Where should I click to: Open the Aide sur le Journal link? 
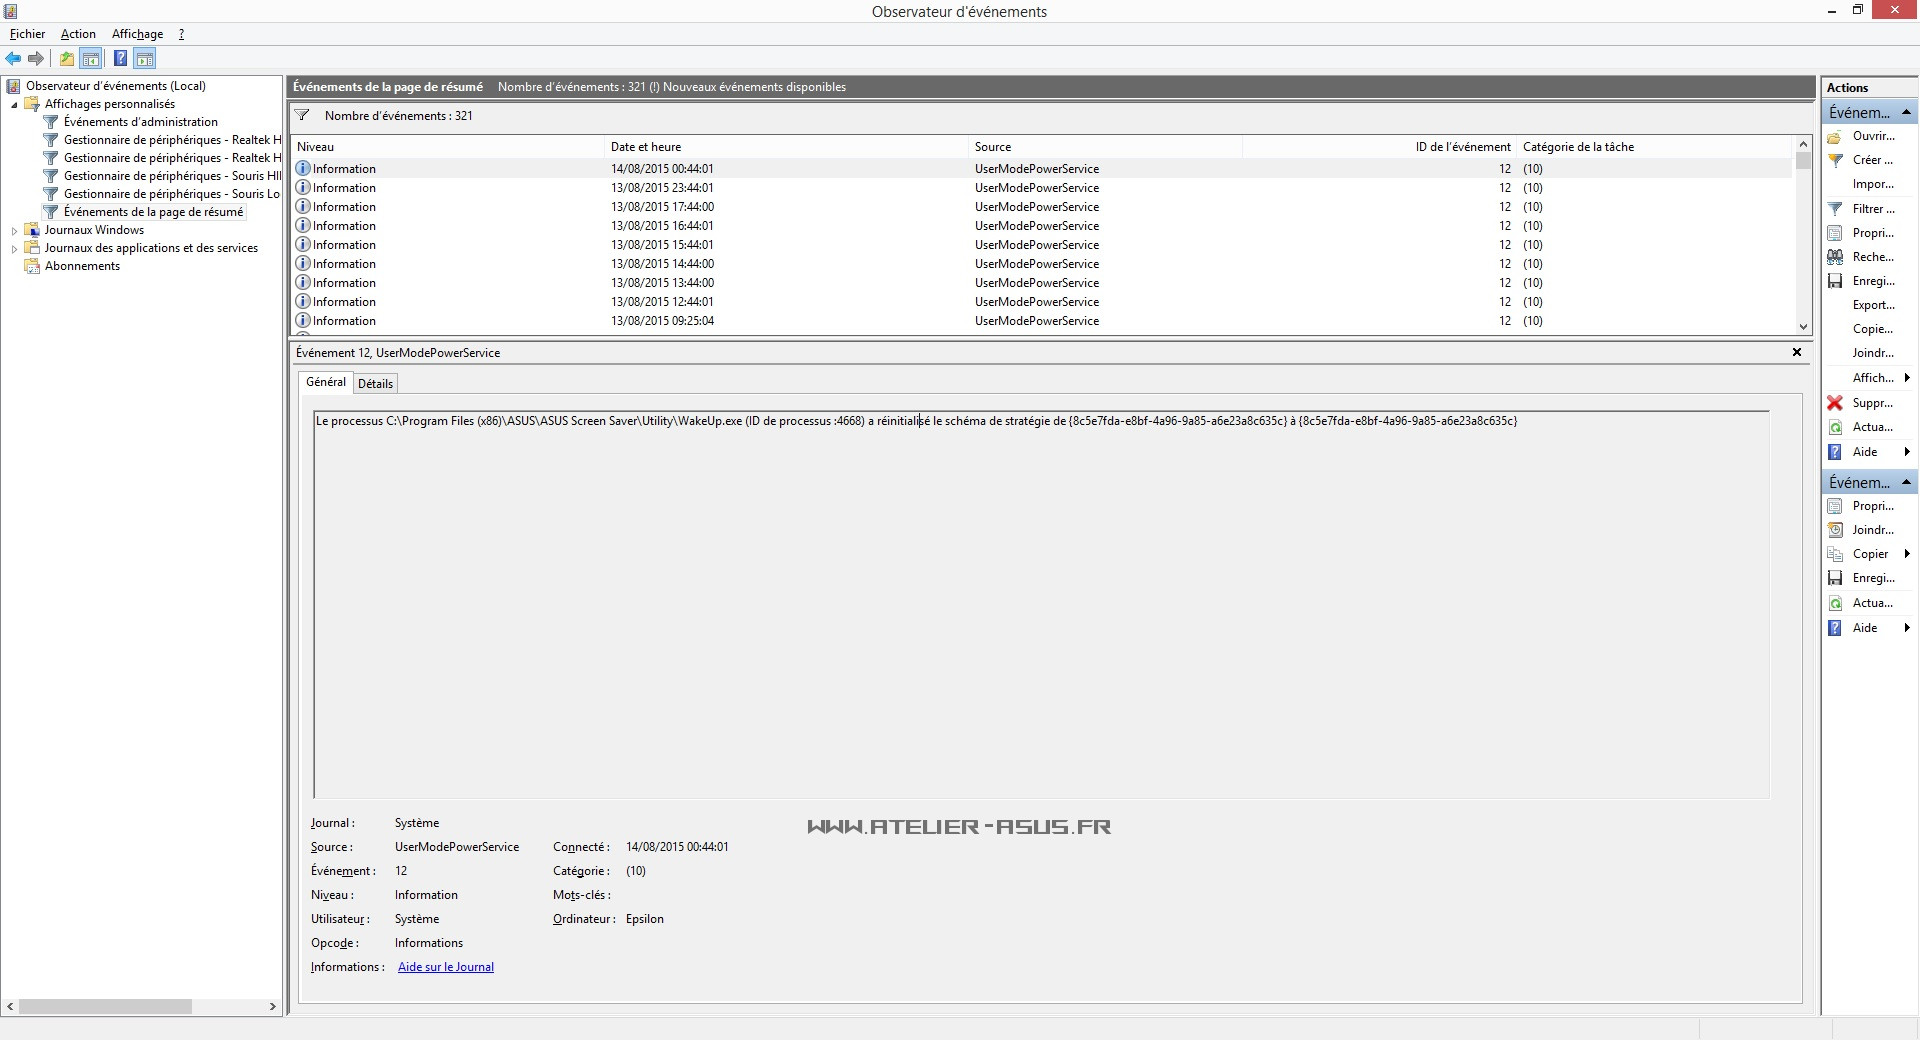tap(445, 967)
